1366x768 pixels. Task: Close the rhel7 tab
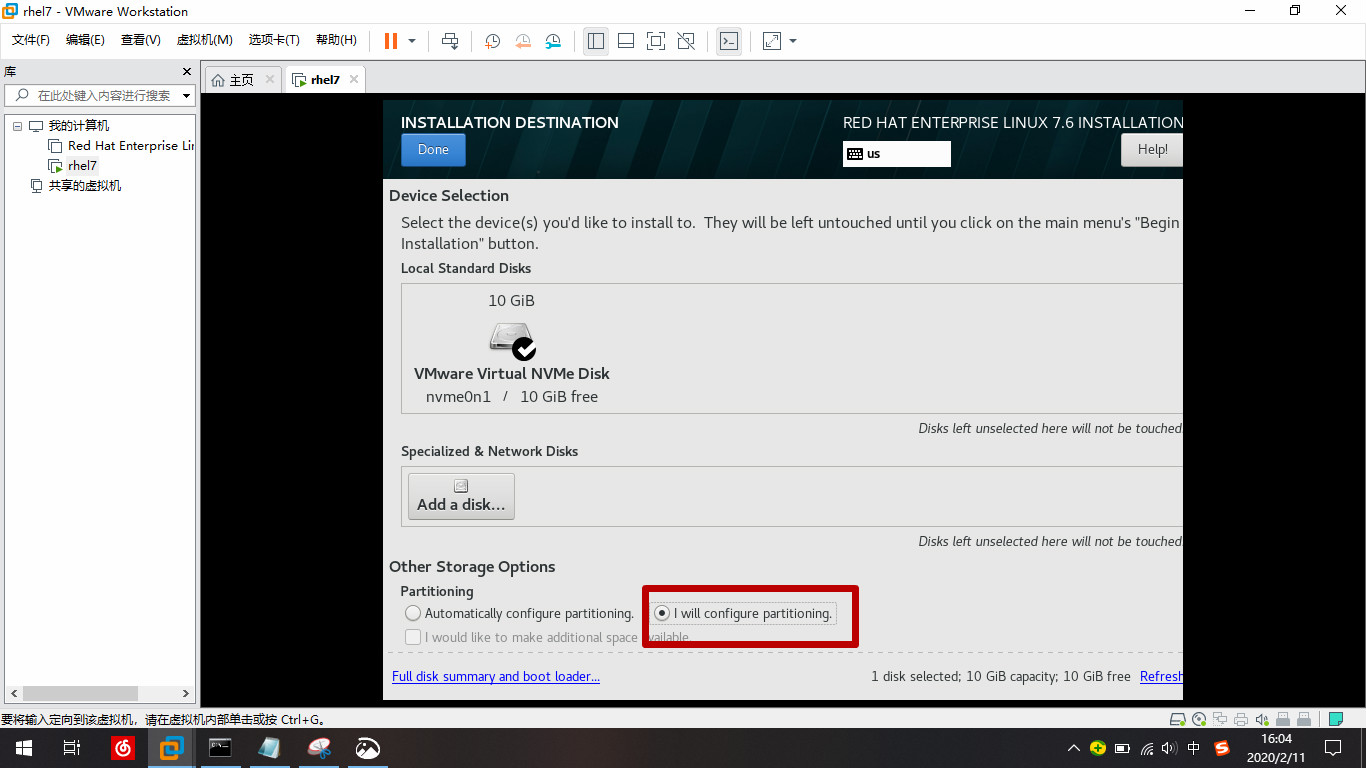tap(353, 80)
